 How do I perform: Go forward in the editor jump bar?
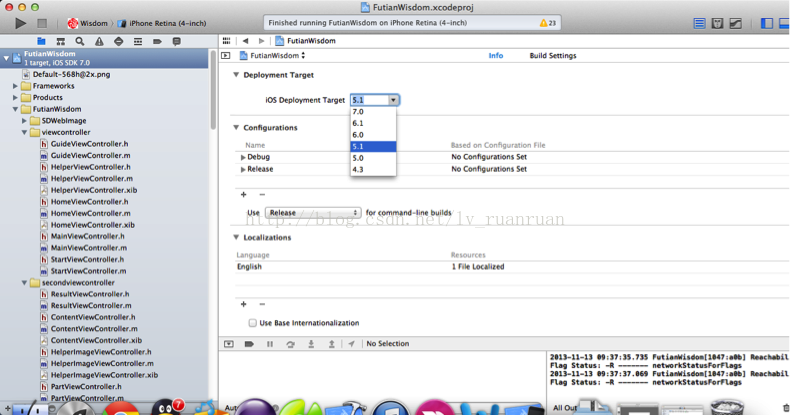[261, 41]
